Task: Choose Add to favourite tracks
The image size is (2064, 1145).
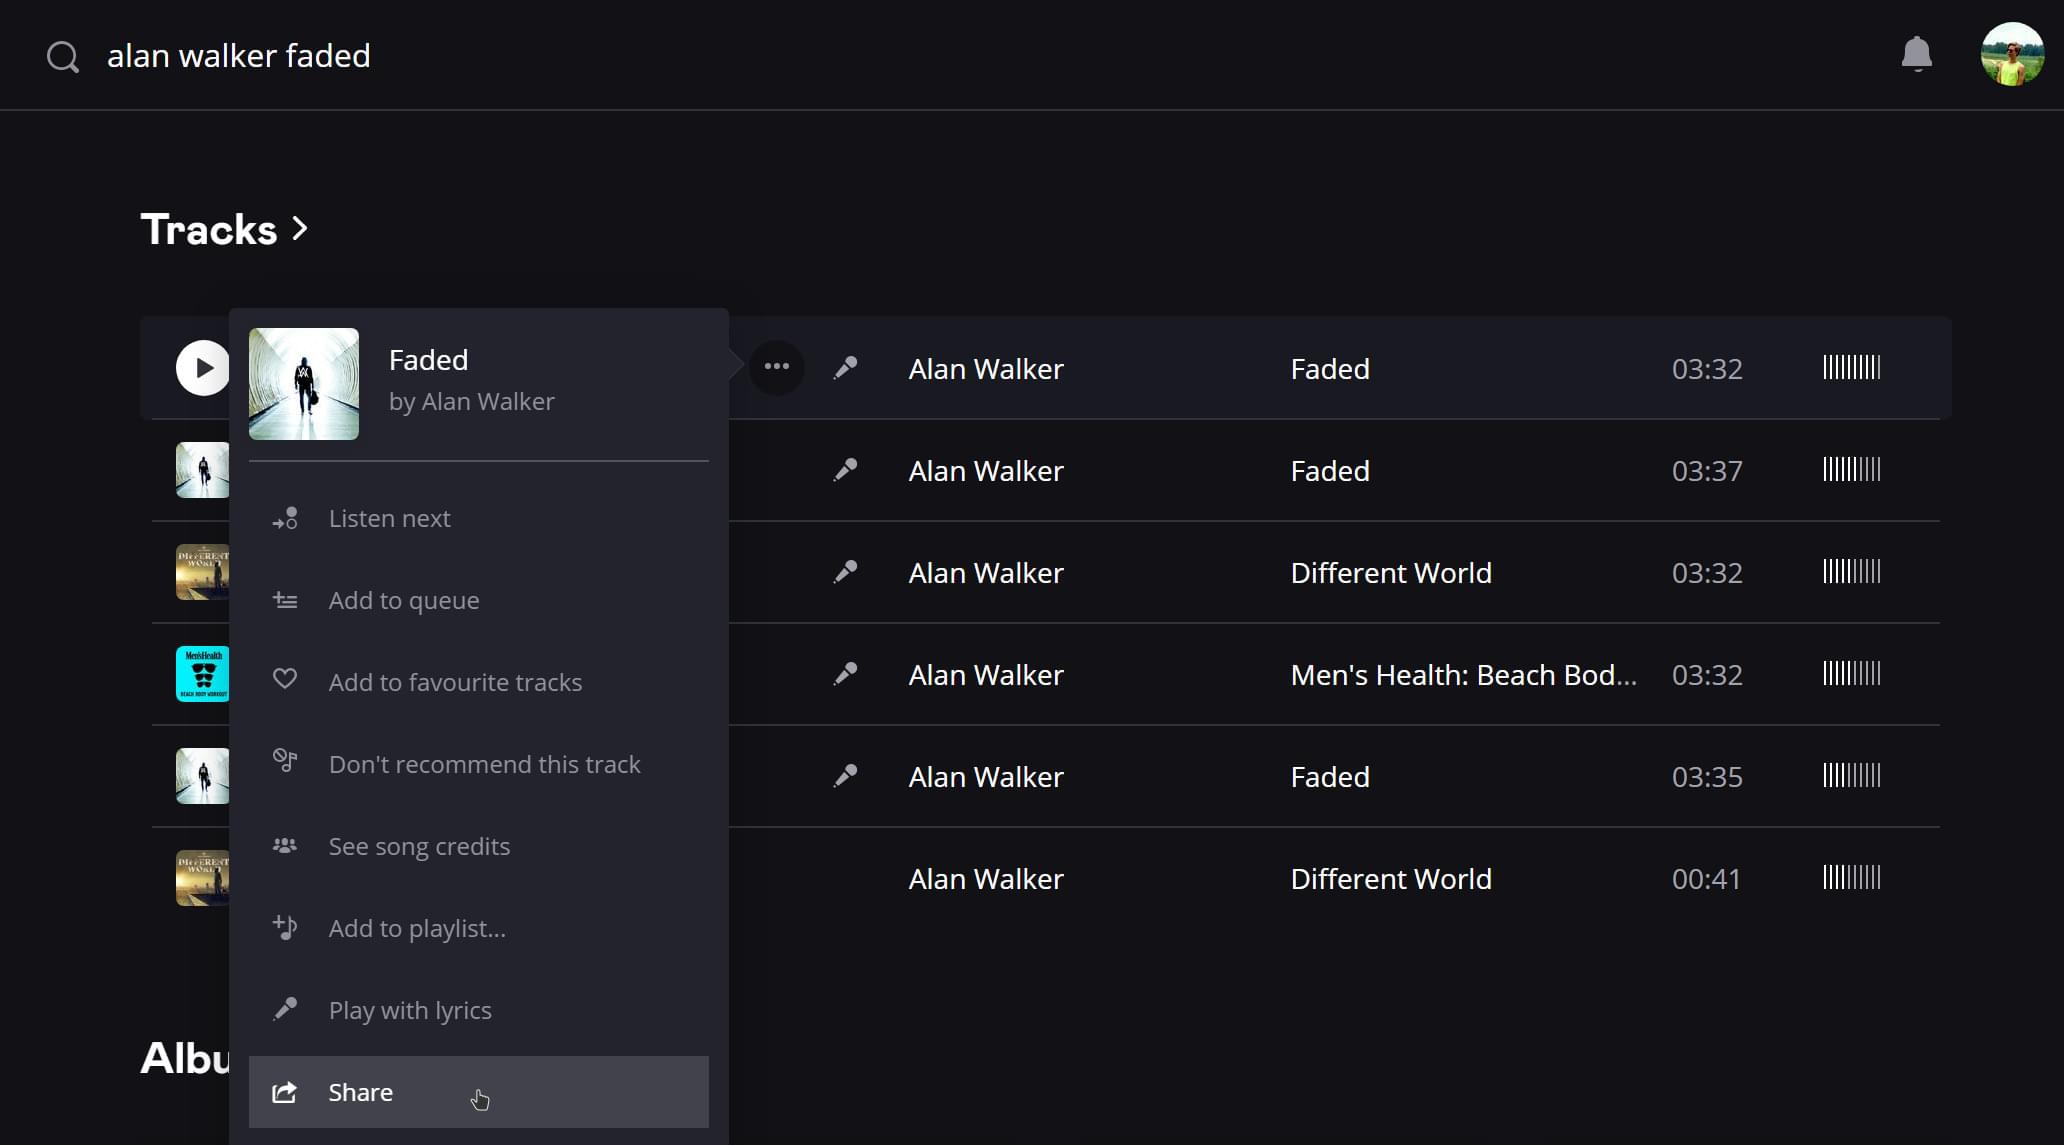Action: pos(479,682)
